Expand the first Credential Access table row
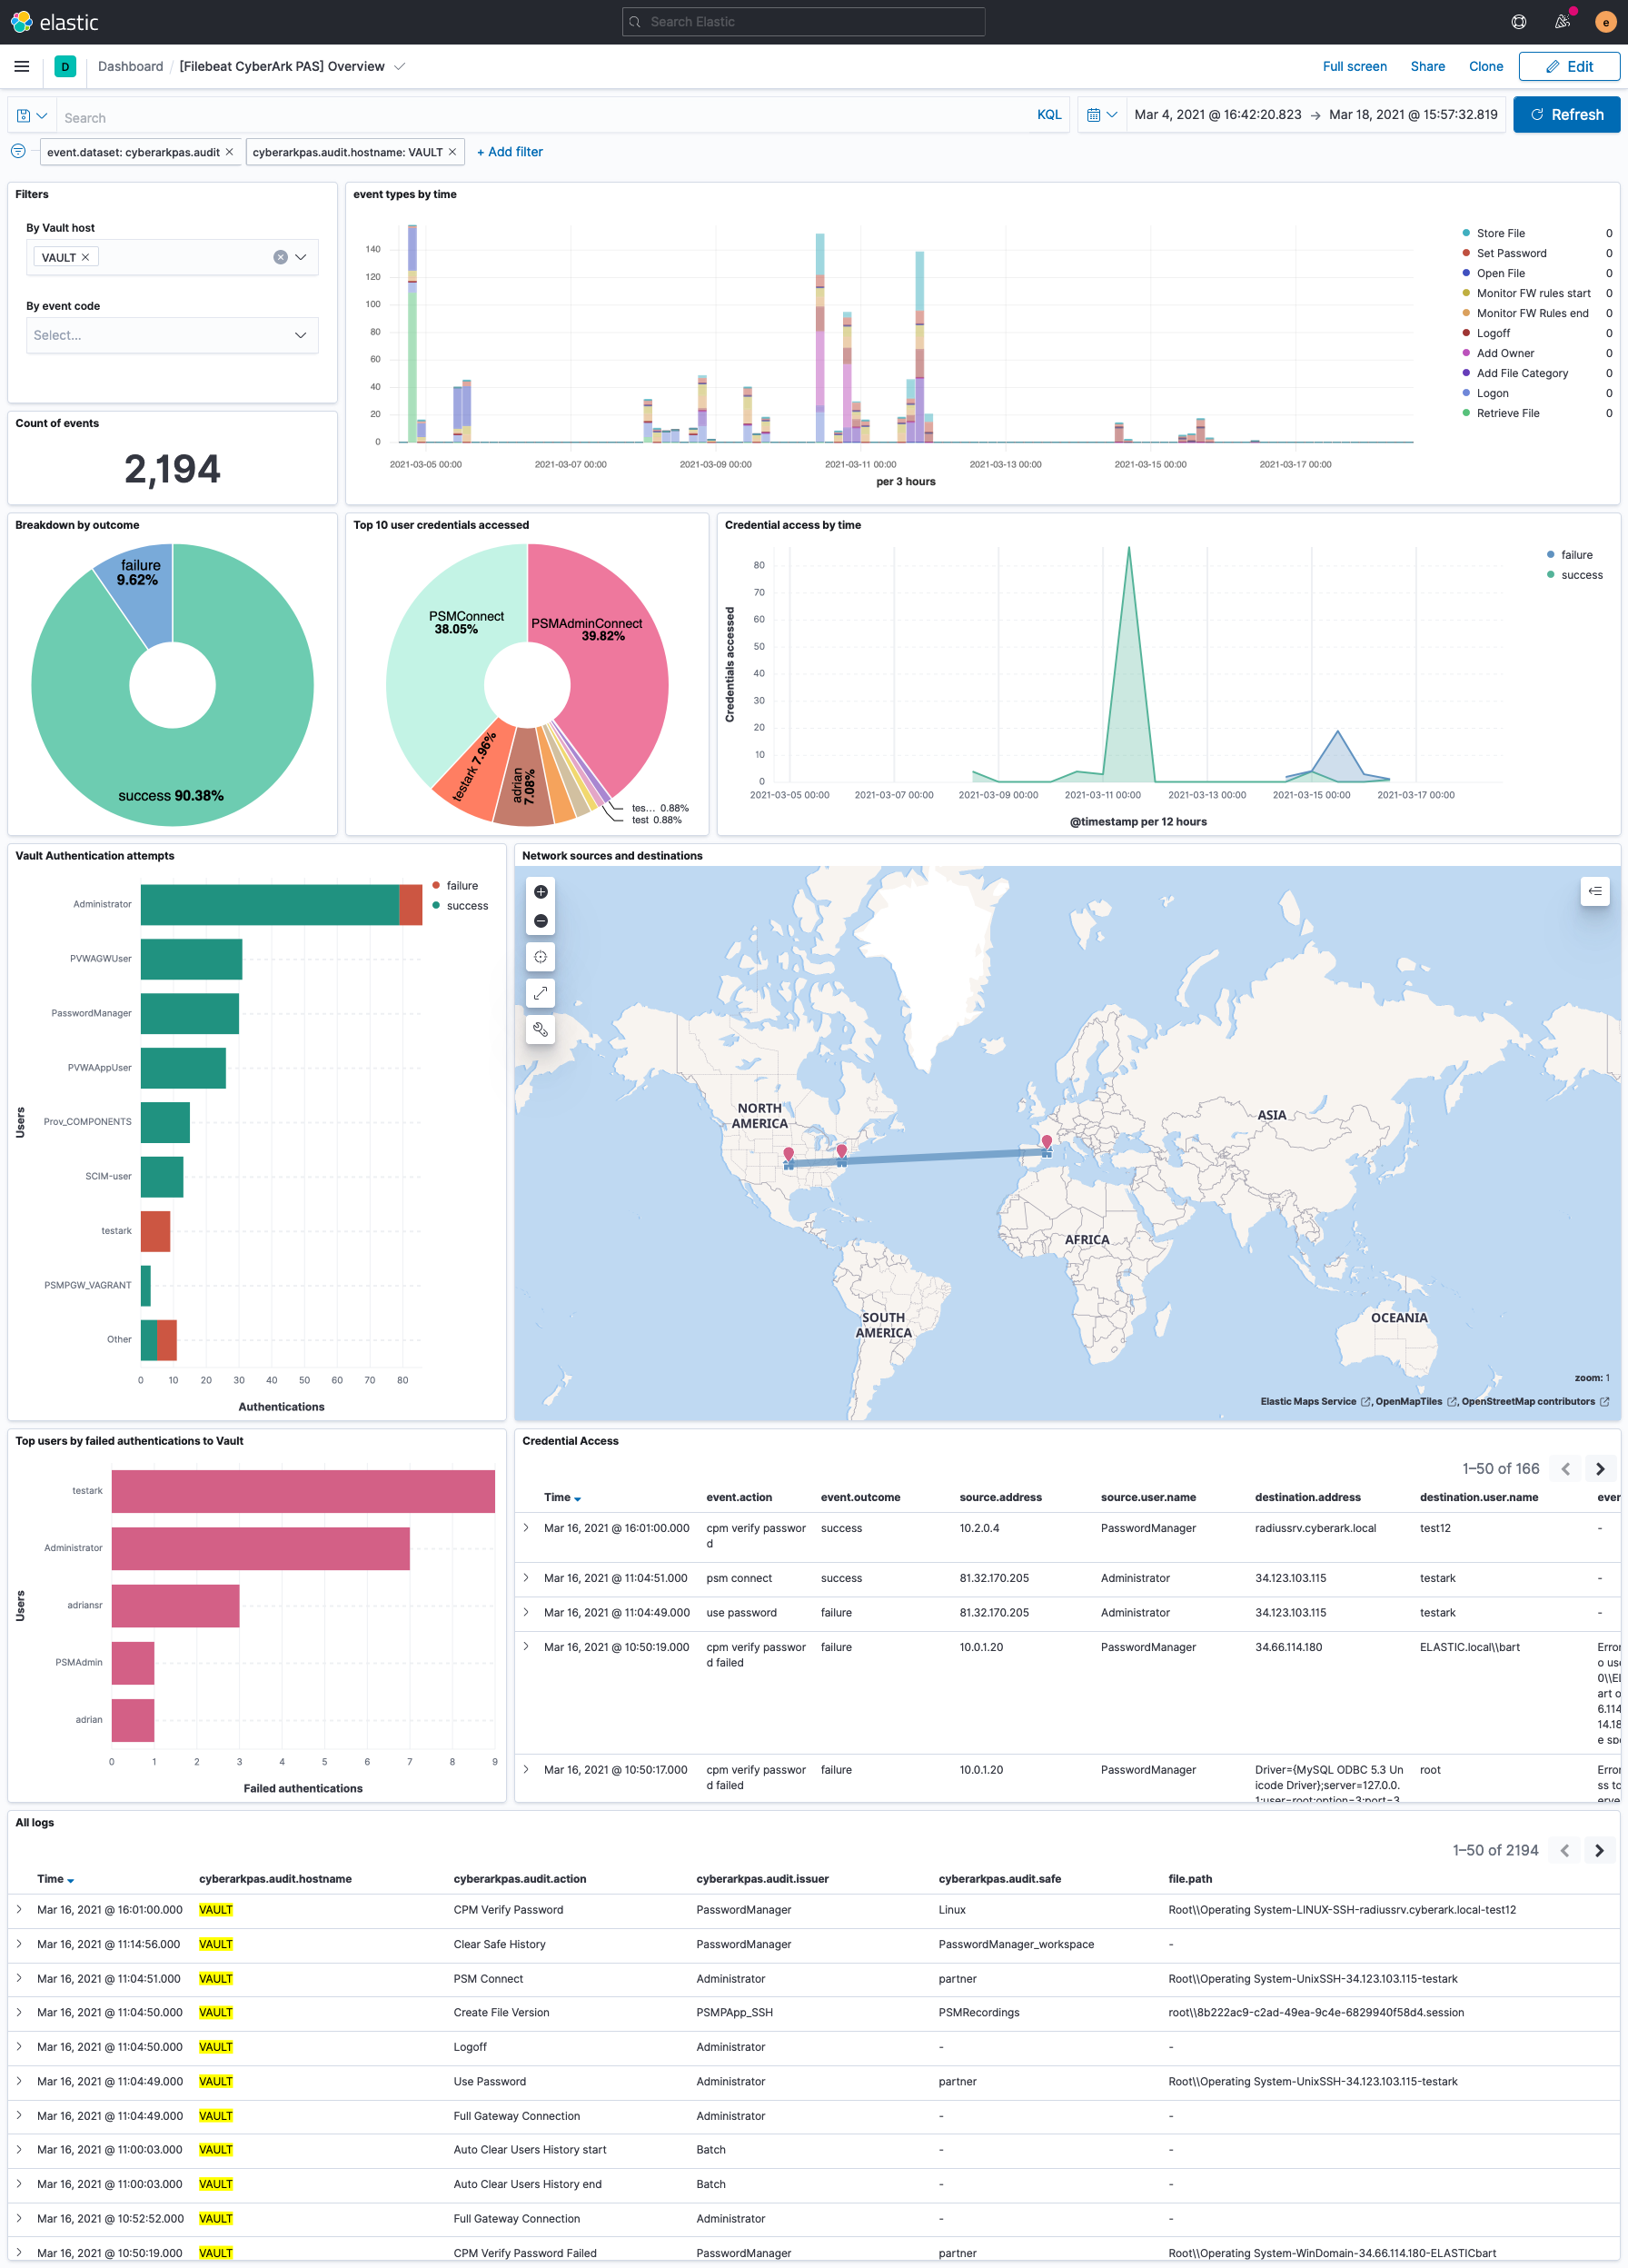The width and height of the screenshot is (1628, 2268). [x=526, y=1528]
